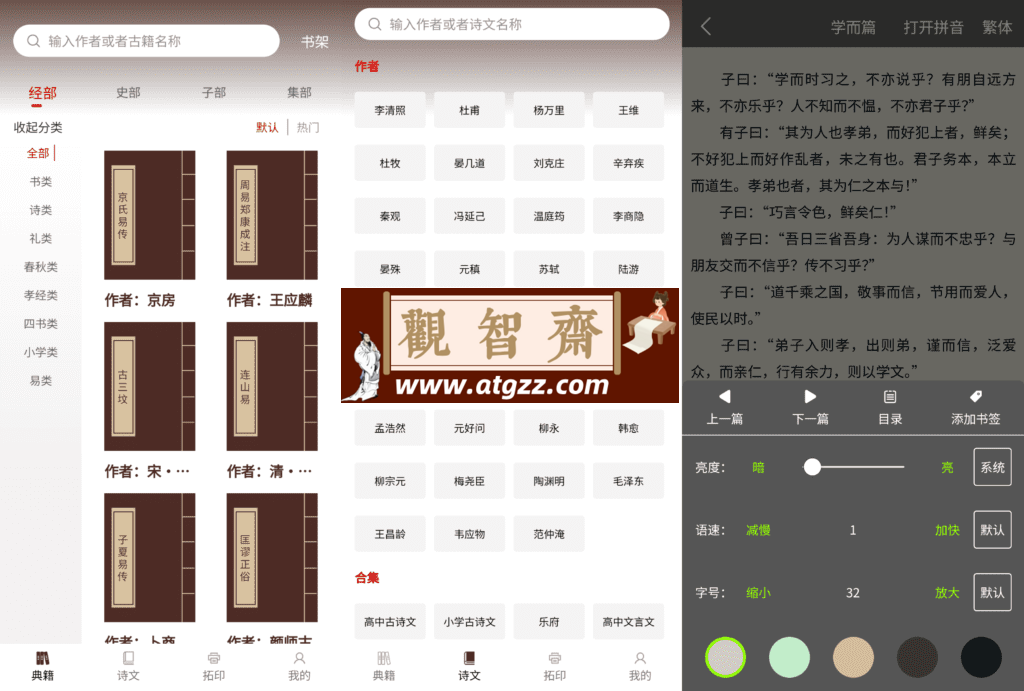Open the 书架 bookshelf link

(315, 42)
